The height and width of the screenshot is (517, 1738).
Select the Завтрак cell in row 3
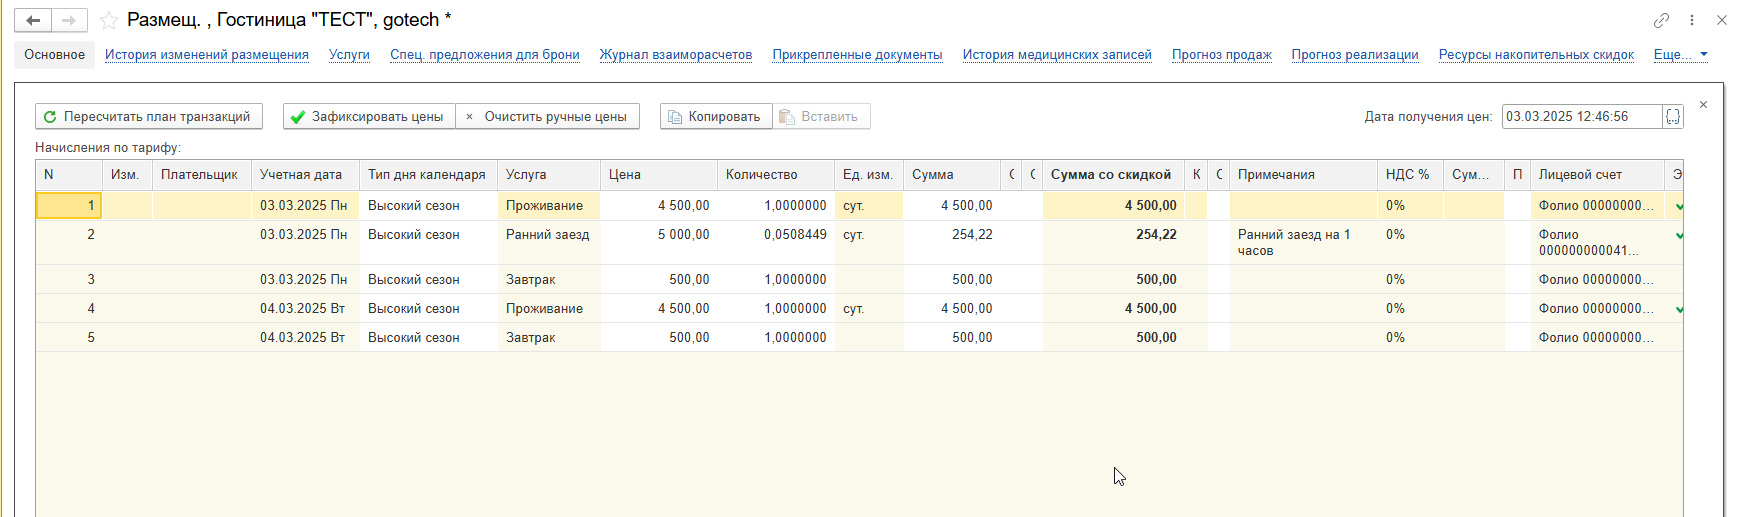coord(549,280)
